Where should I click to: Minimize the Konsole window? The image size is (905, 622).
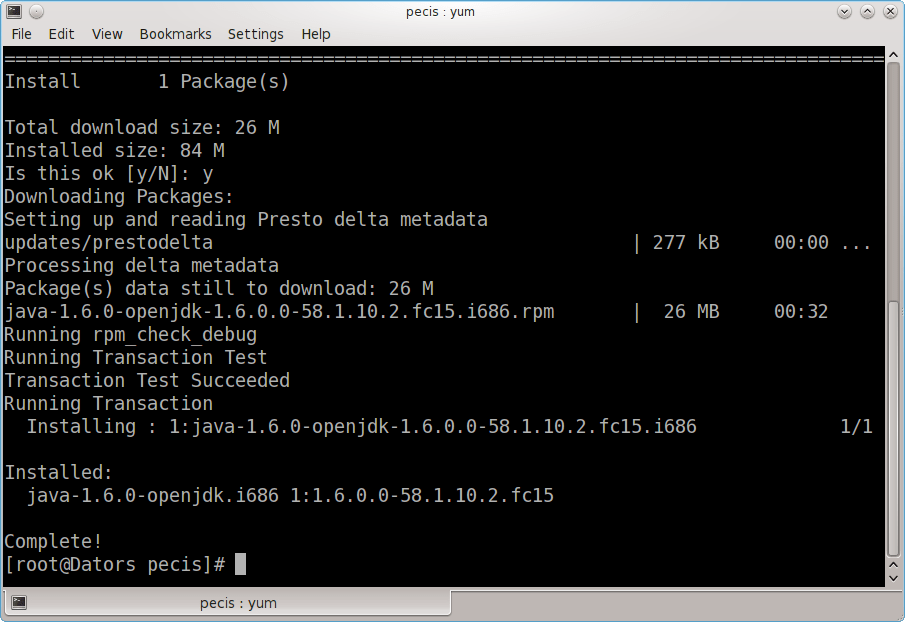844,11
